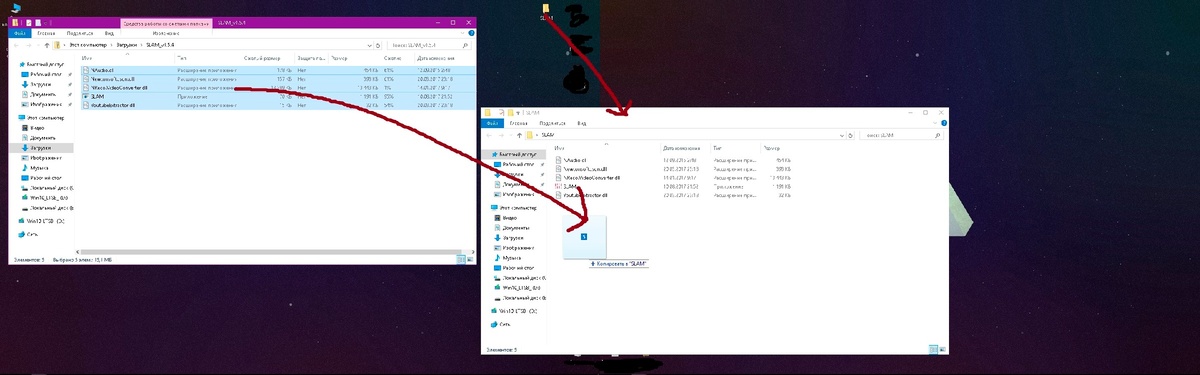Open Поделиться tab in SLAM_v1.5.4 window
Image resolution: width=1200 pixels, height=375 pixels.
pyautogui.click(x=80, y=33)
